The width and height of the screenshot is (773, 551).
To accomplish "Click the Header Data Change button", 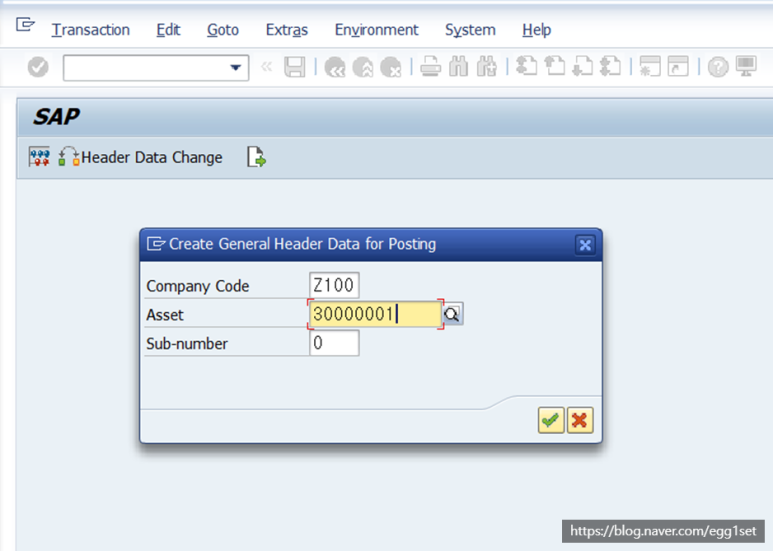I will tap(141, 157).
